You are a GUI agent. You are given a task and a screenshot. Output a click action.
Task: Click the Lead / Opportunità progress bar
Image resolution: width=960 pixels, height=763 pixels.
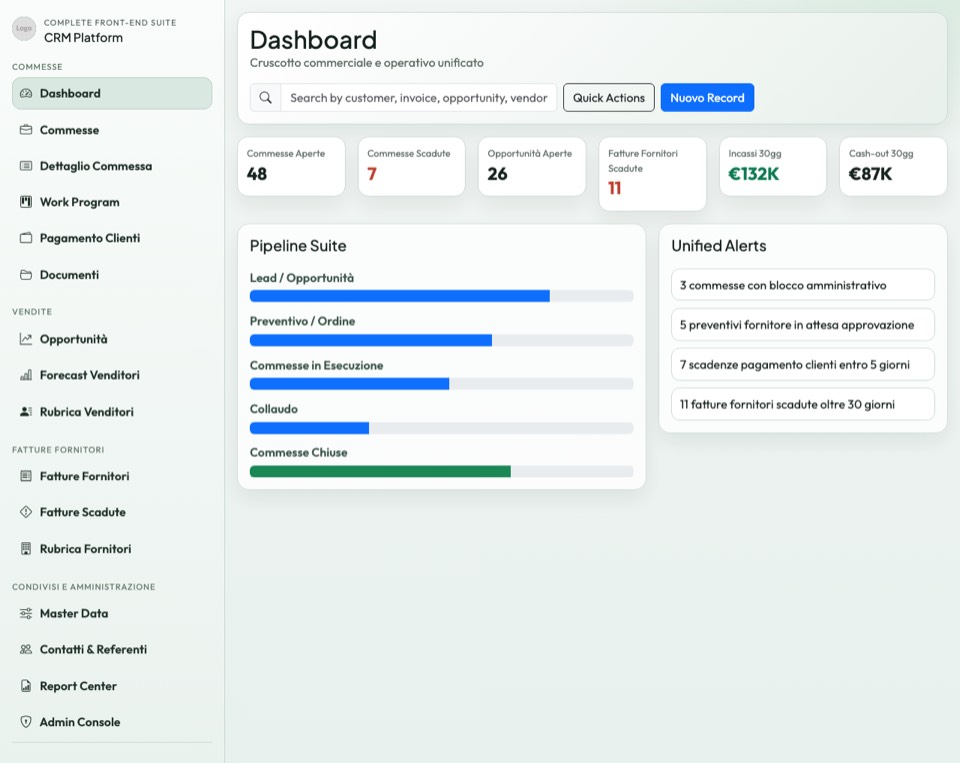[x=441, y=296]
